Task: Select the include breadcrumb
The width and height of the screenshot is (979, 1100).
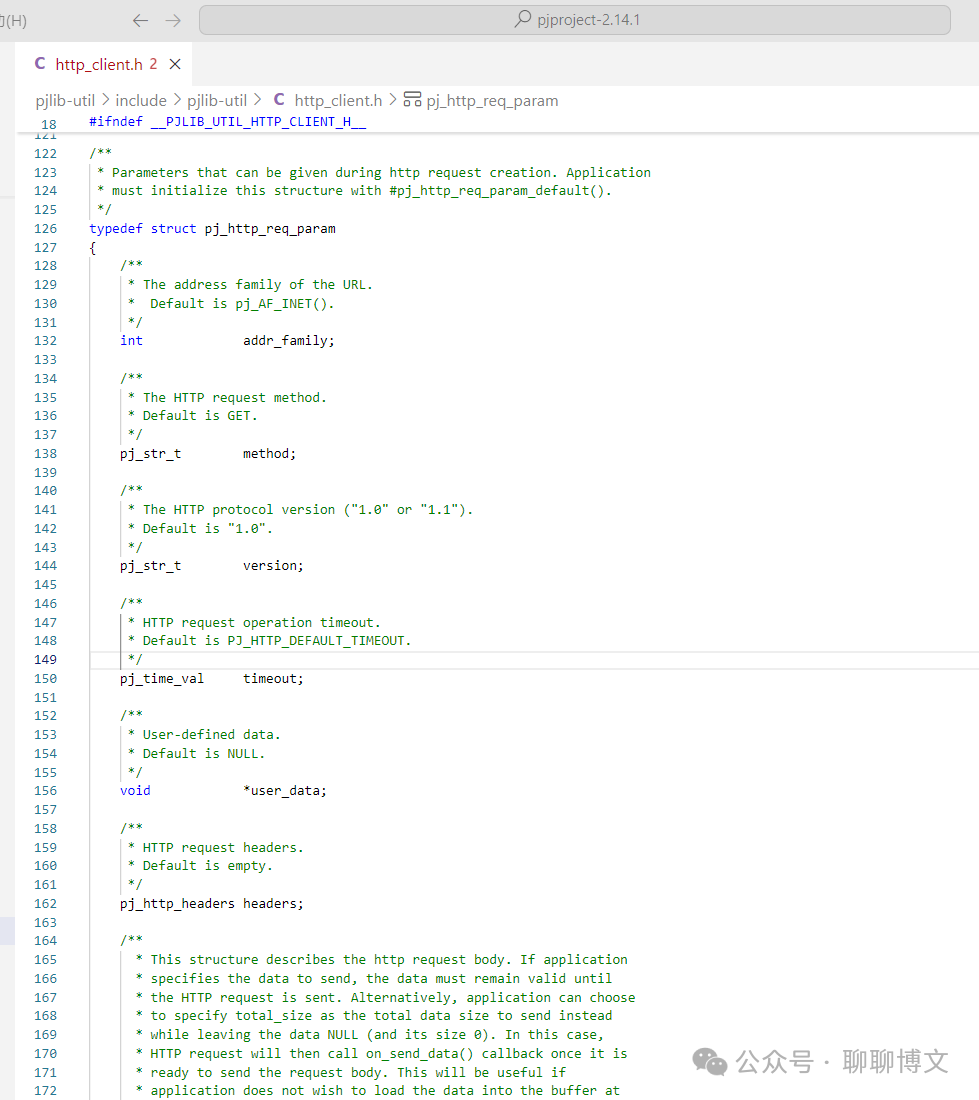Action: tap(141, 100)
